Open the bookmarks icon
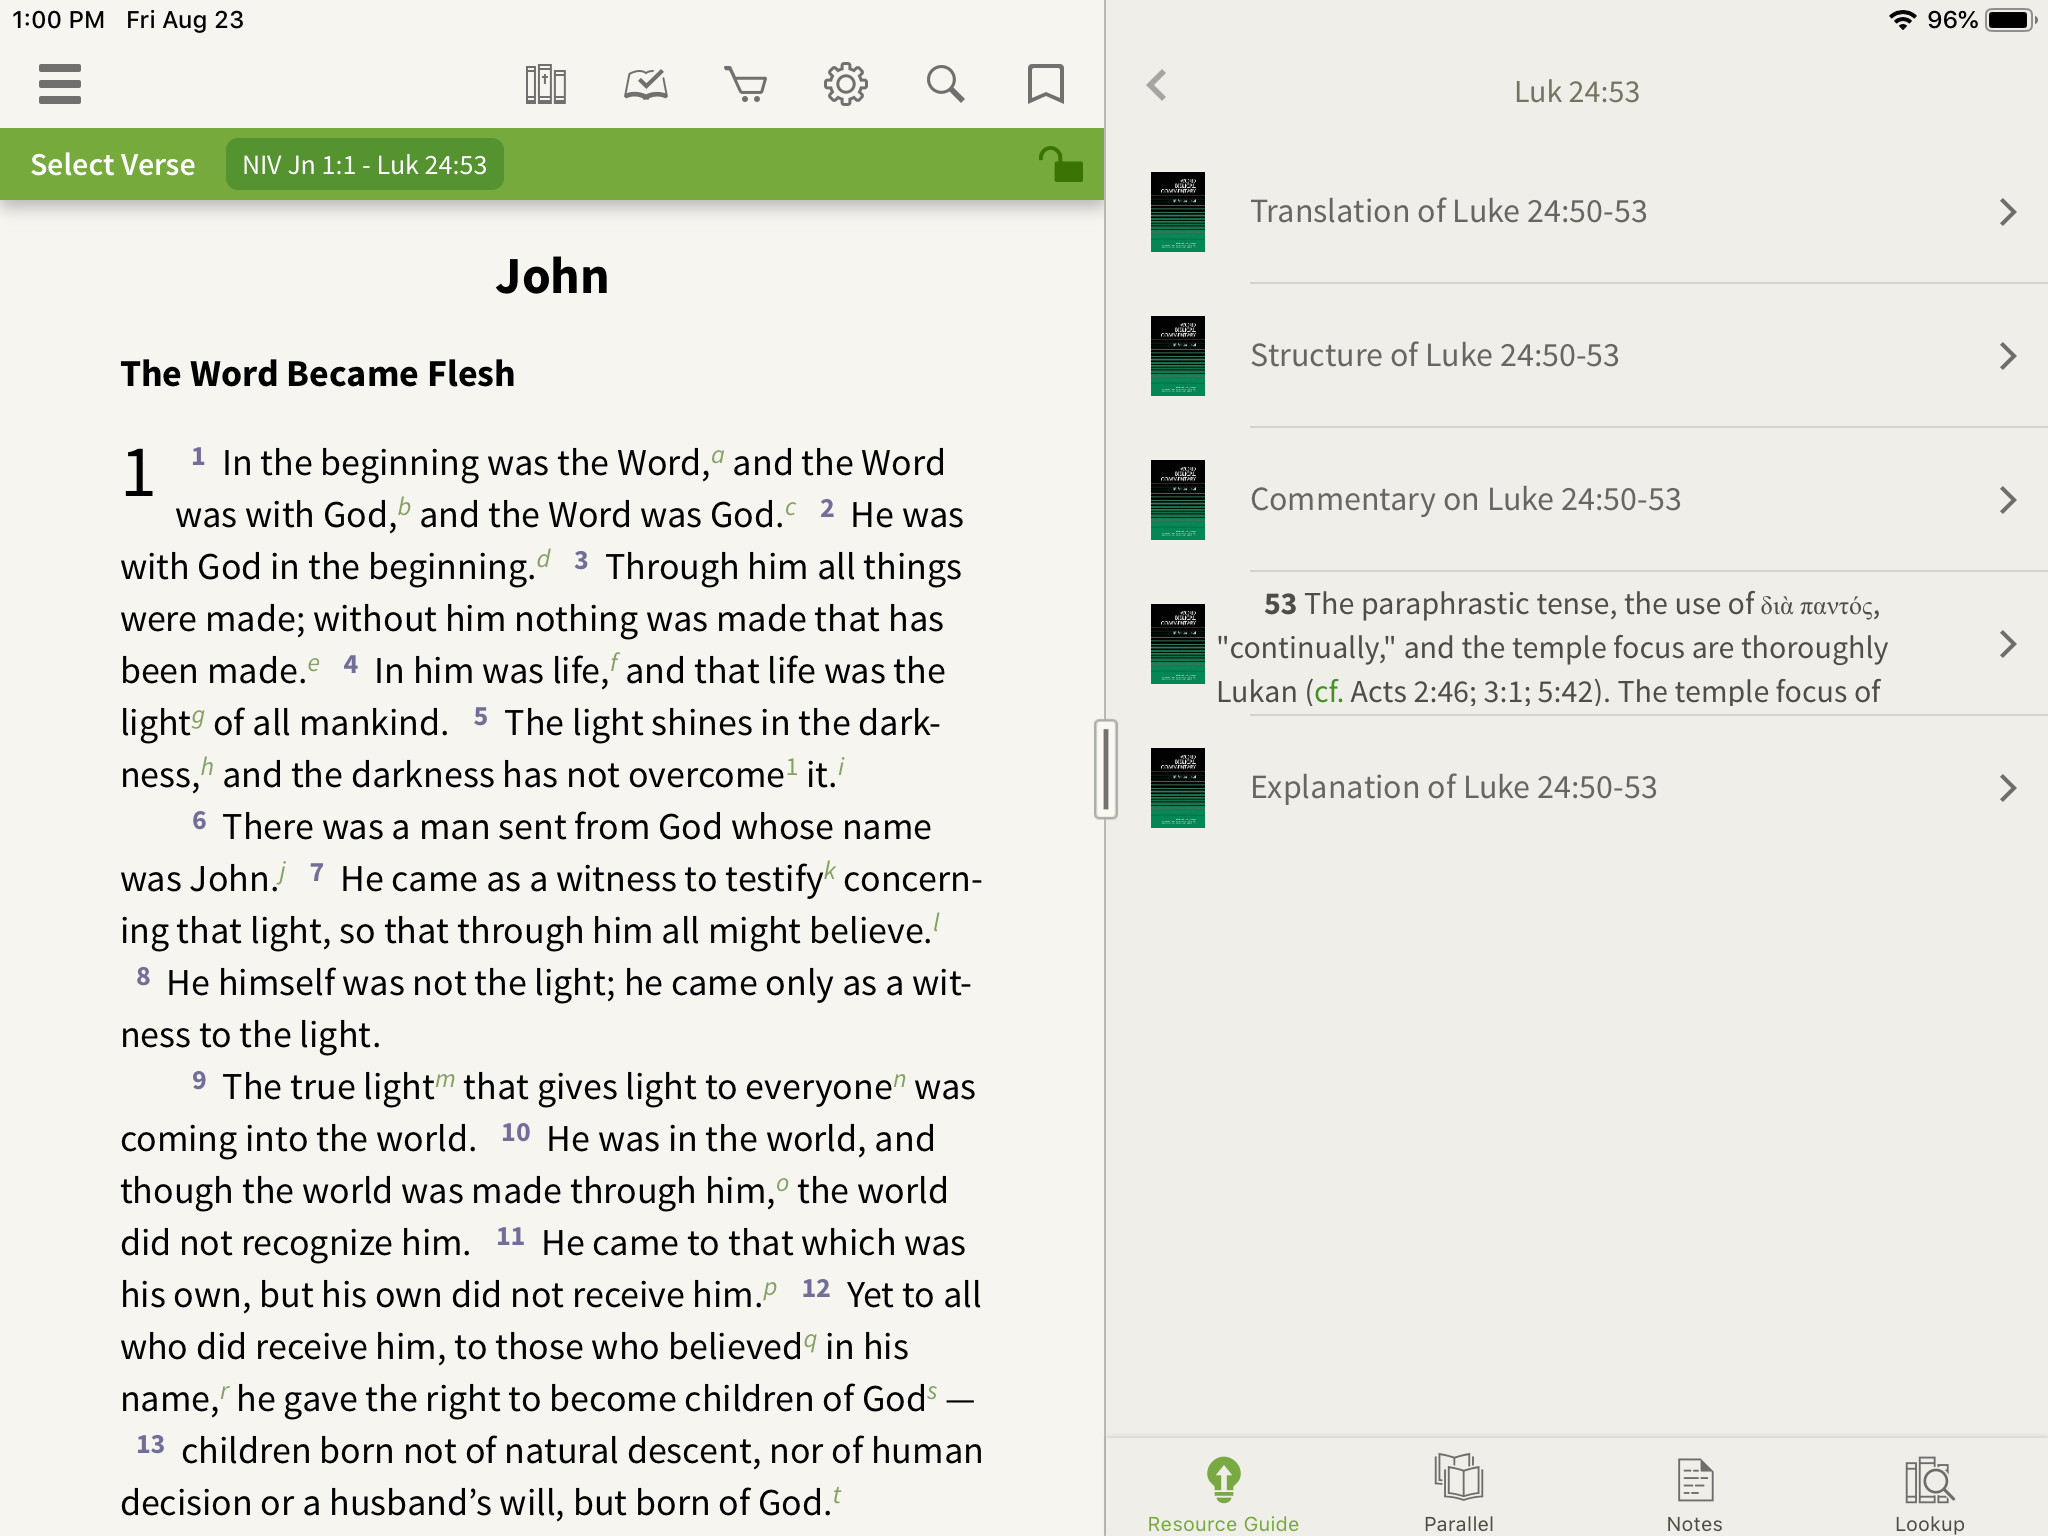2048x1536 pixels. (1044, 84)
